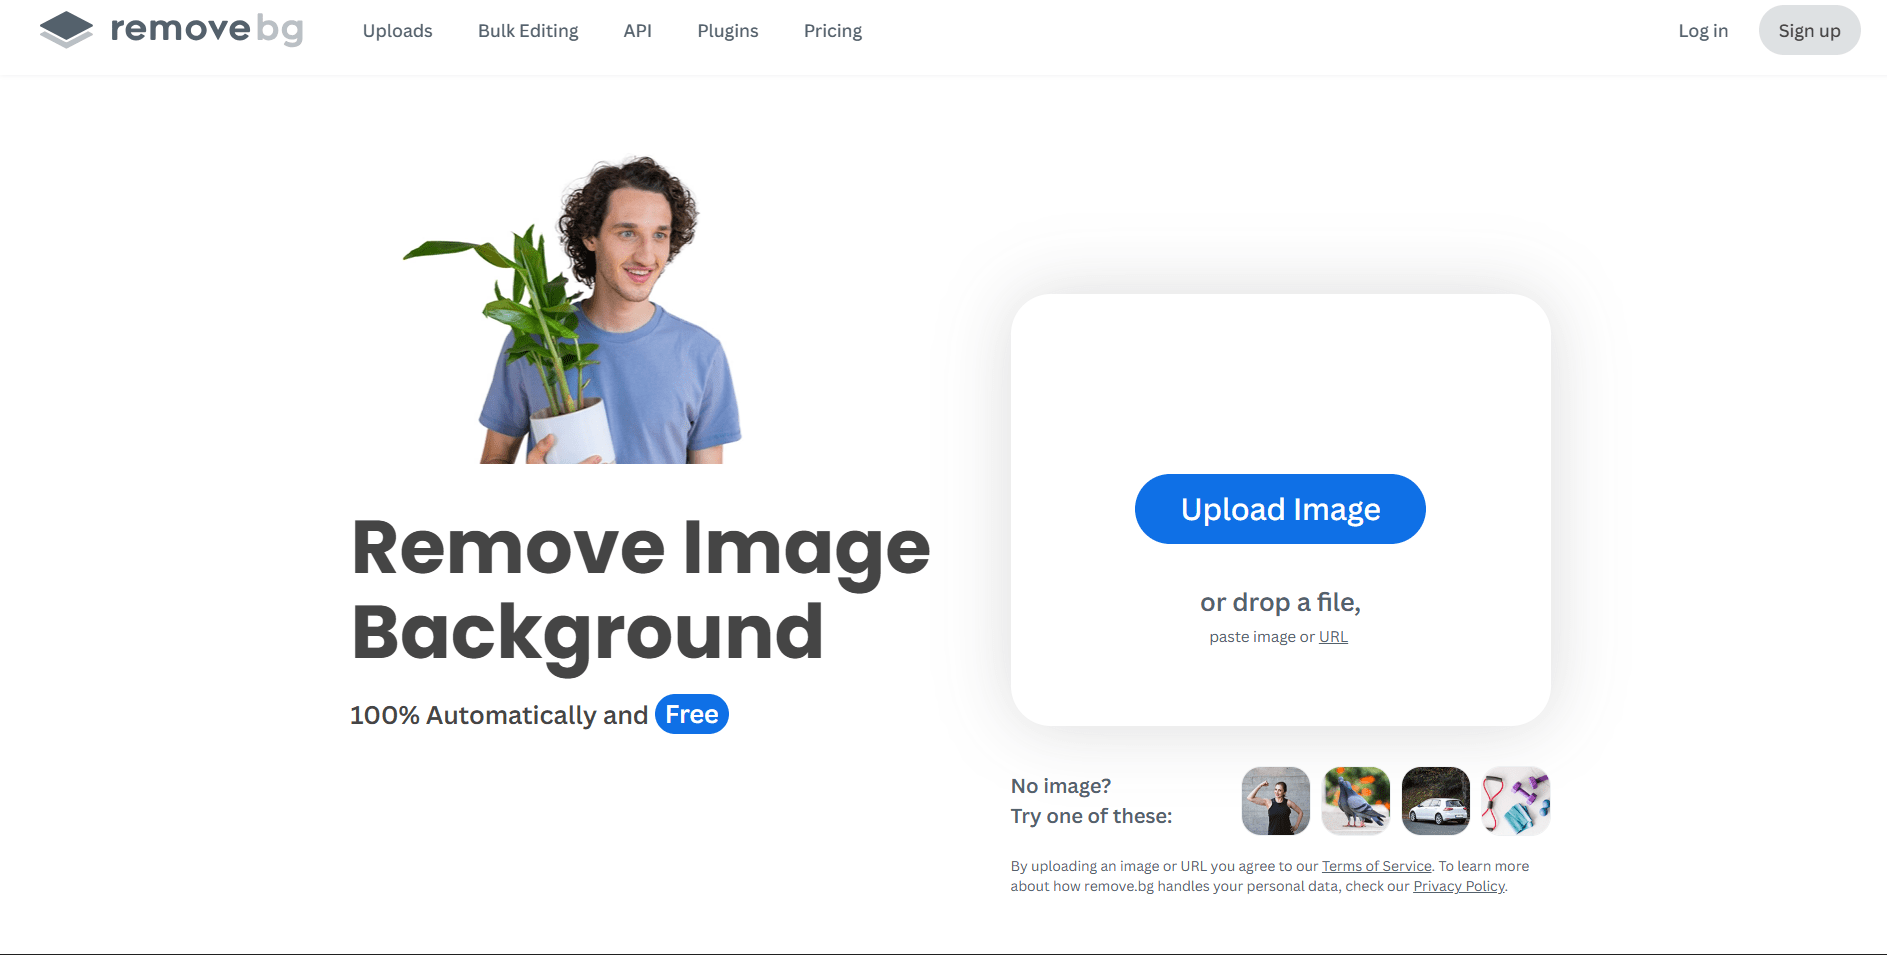This screenshot has height=955, width=1887.
Task: Click the remove.bg logo
Action: pyautogui.click(x=171, y=30)
